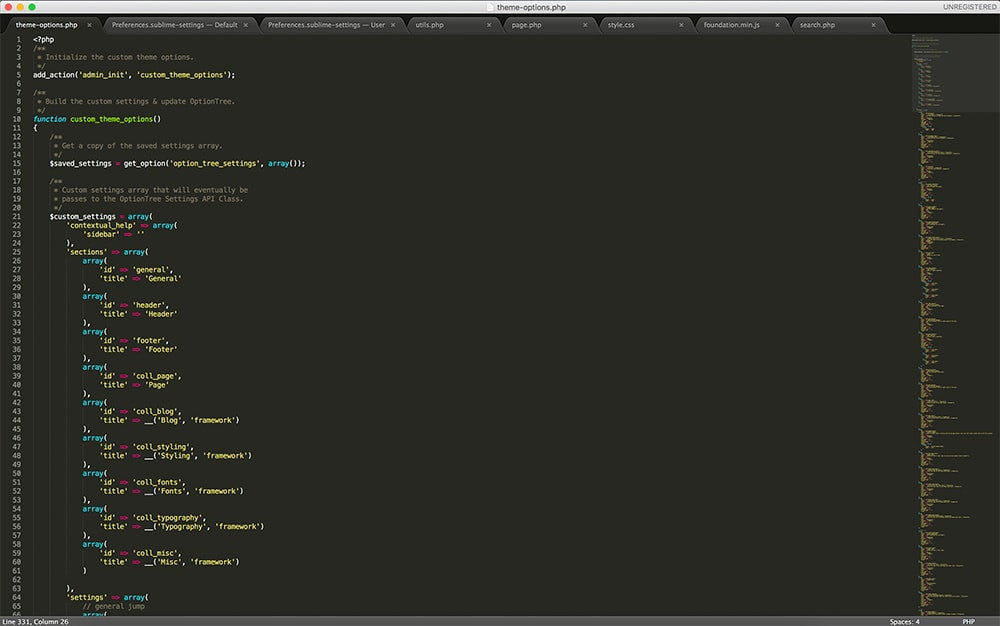Click the $saved_settings variable
Screen dimensions: 1000x626
point(80,163)
